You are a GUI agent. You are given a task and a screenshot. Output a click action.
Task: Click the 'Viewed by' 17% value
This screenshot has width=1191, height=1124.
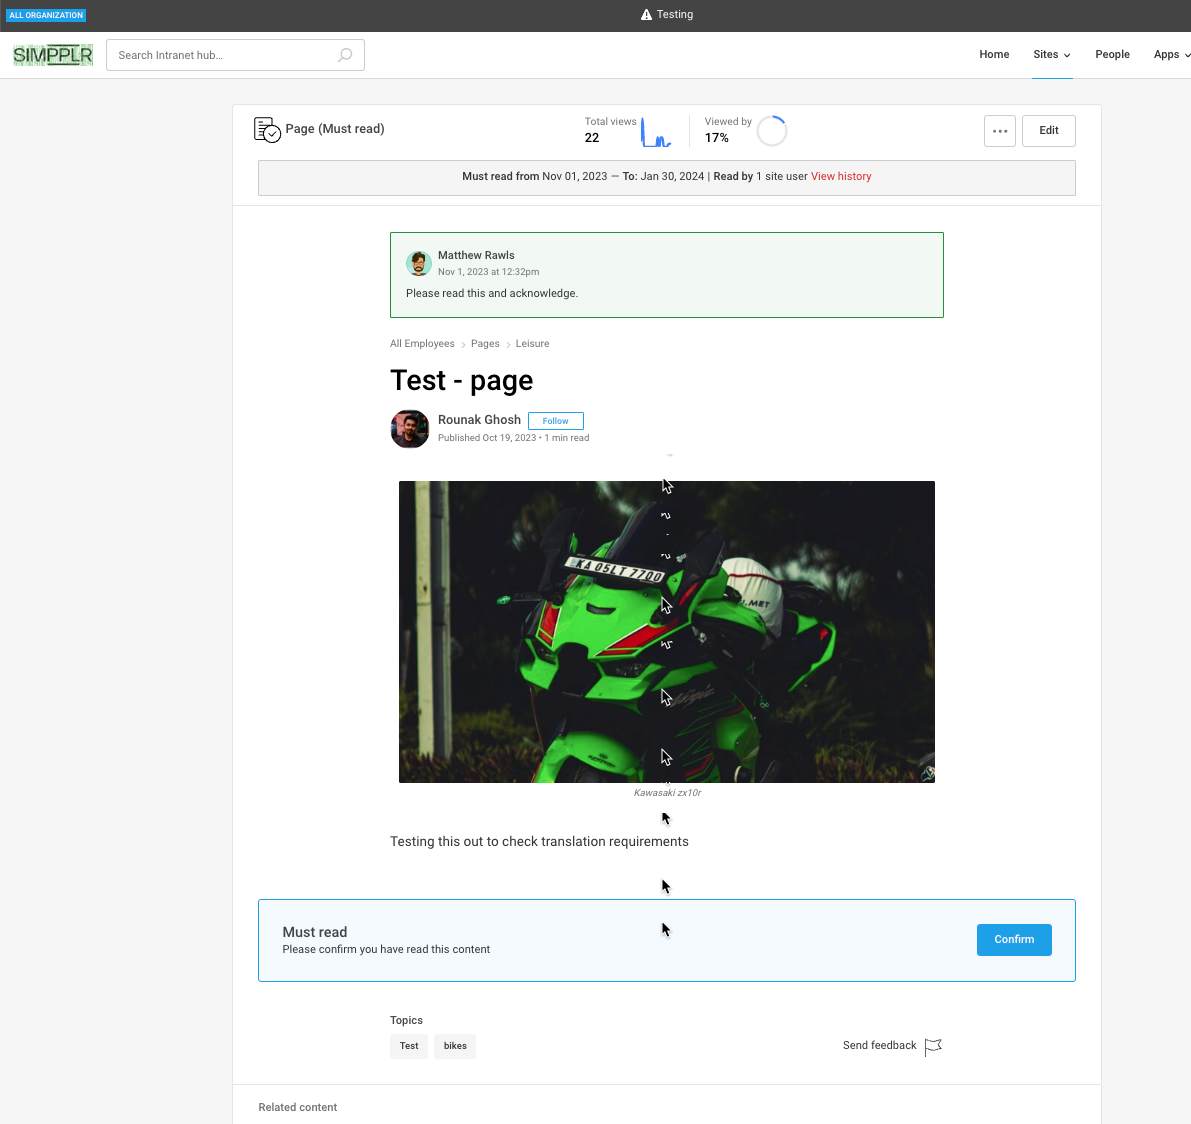716,137
